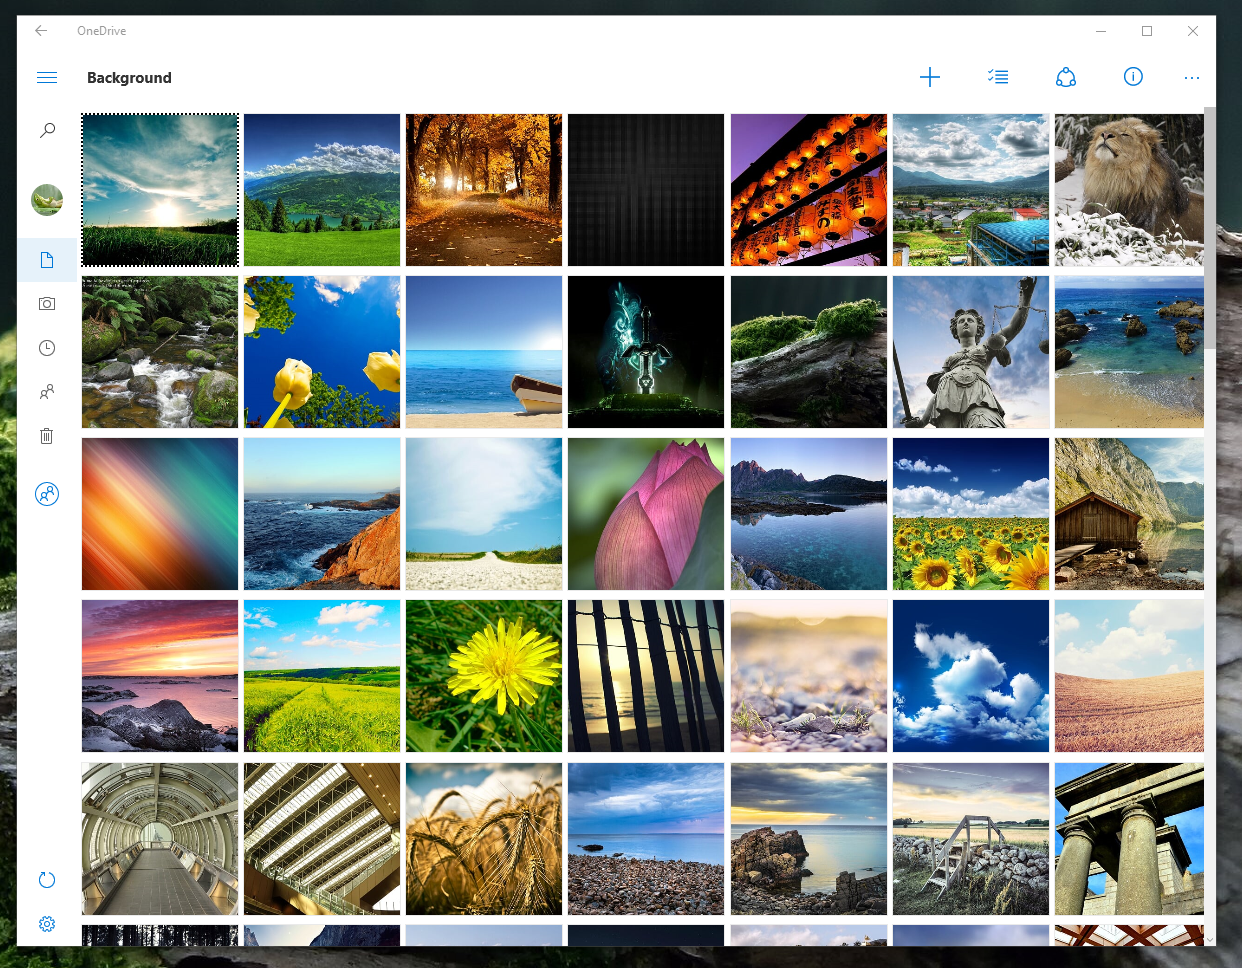Open the Recycle bin
Screen dimensions: 1242x968
pos(46,435)
